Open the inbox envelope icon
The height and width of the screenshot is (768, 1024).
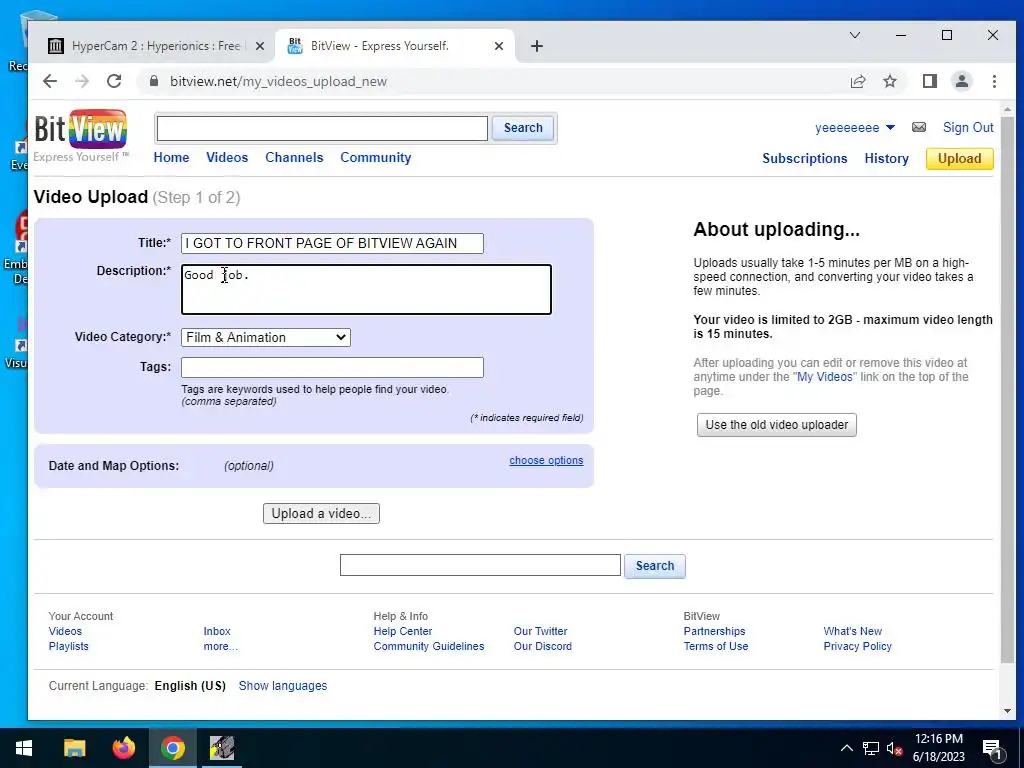[x=919, y=127]
